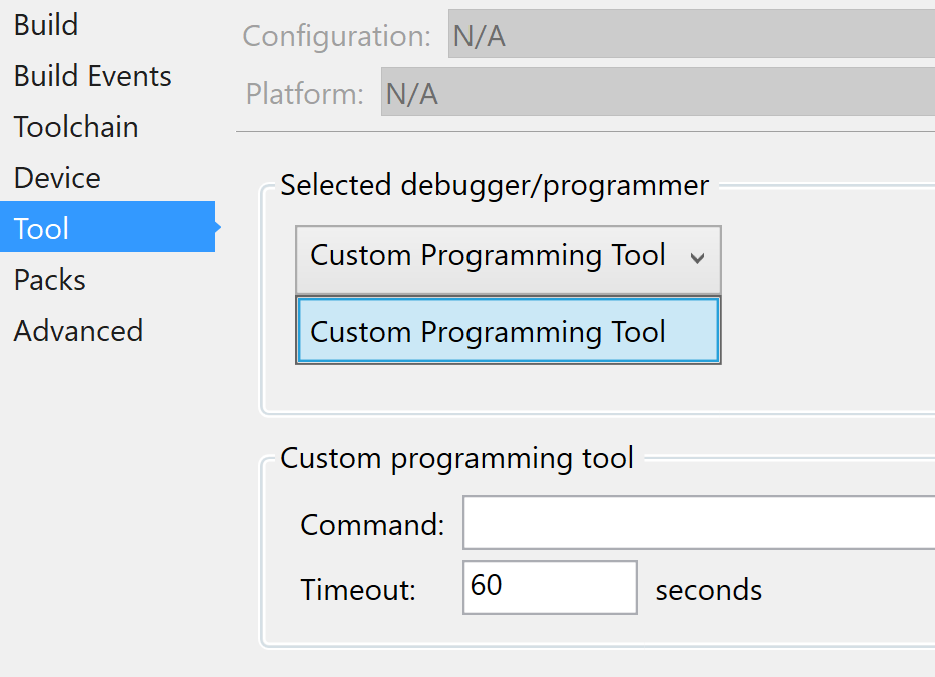Switch to the Build Events tab
The height and width of the screenshot is (677, 935).
[x=92, y=76]
